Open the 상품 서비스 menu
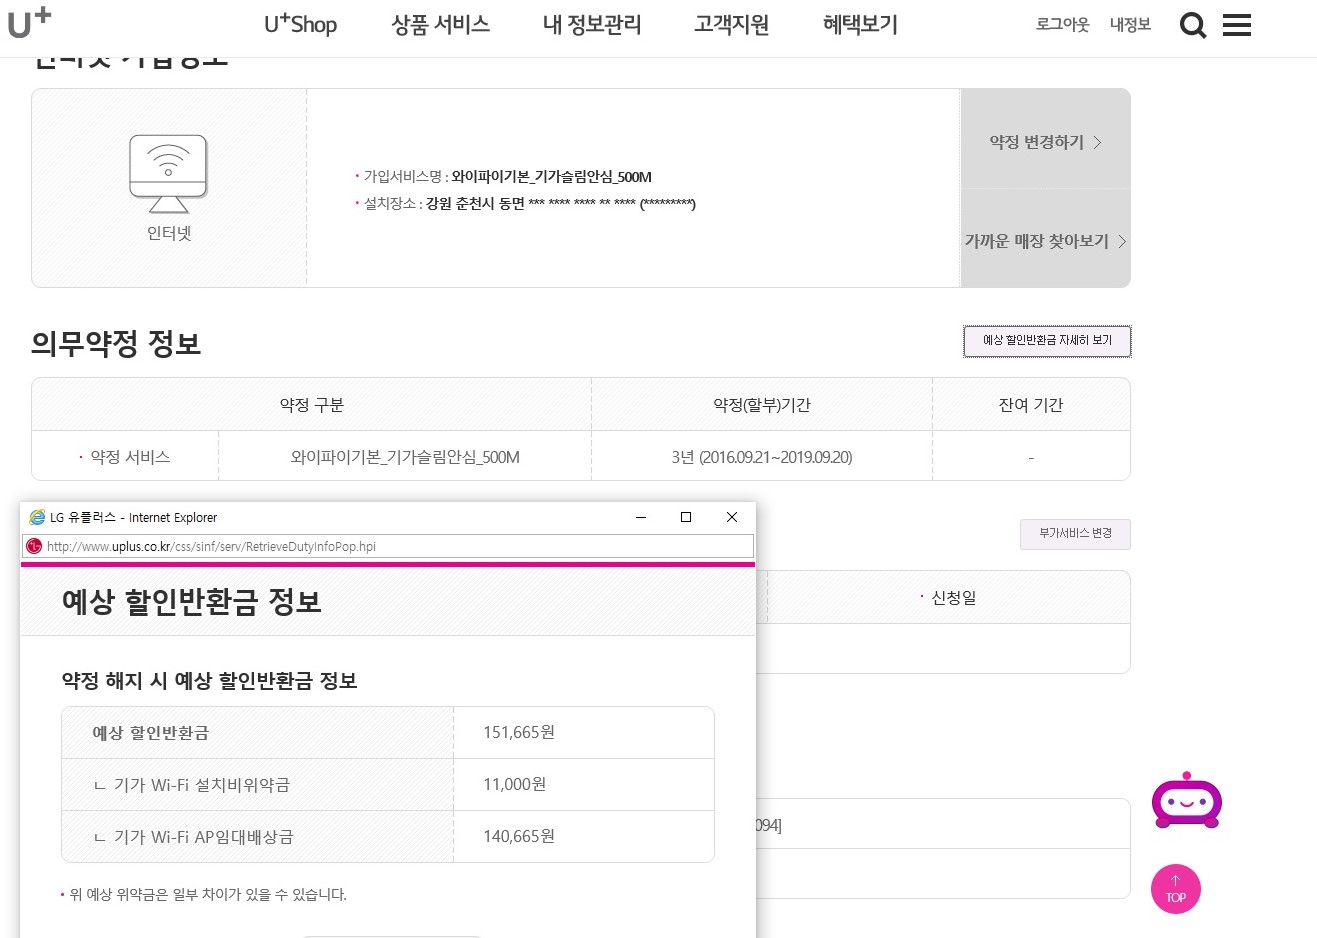The width and height of the screenshot is (1317, 938). 440,25
